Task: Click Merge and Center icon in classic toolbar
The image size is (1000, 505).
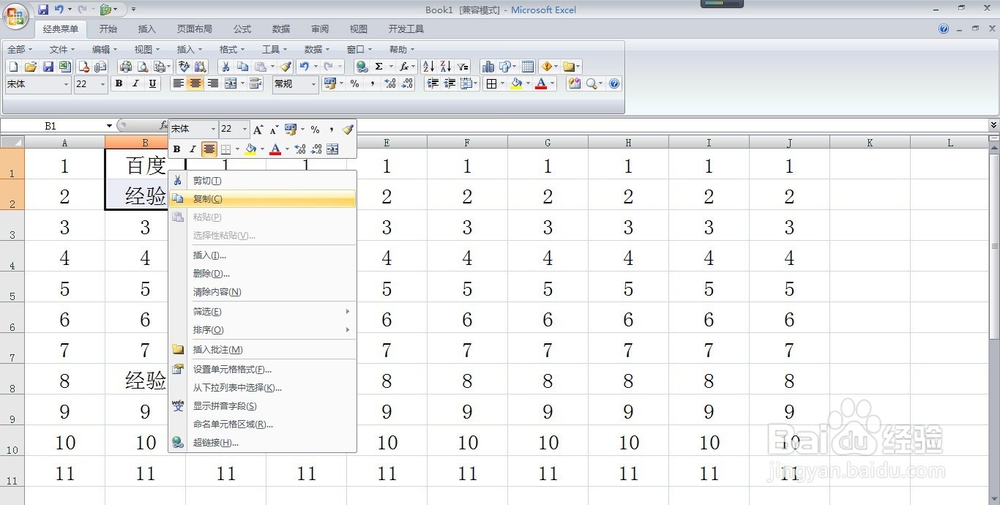Action: click(x=230, y=84)
